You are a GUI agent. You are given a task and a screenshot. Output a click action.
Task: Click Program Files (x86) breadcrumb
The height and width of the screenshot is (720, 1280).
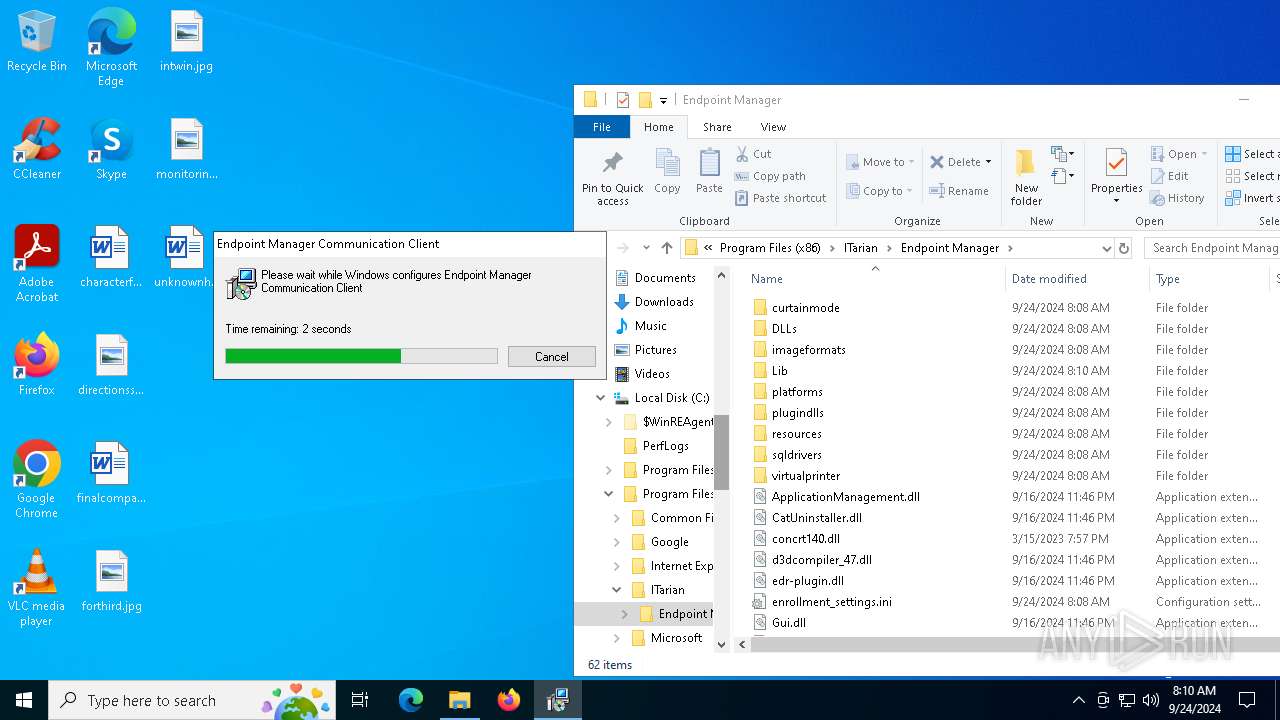pos(769,248)
